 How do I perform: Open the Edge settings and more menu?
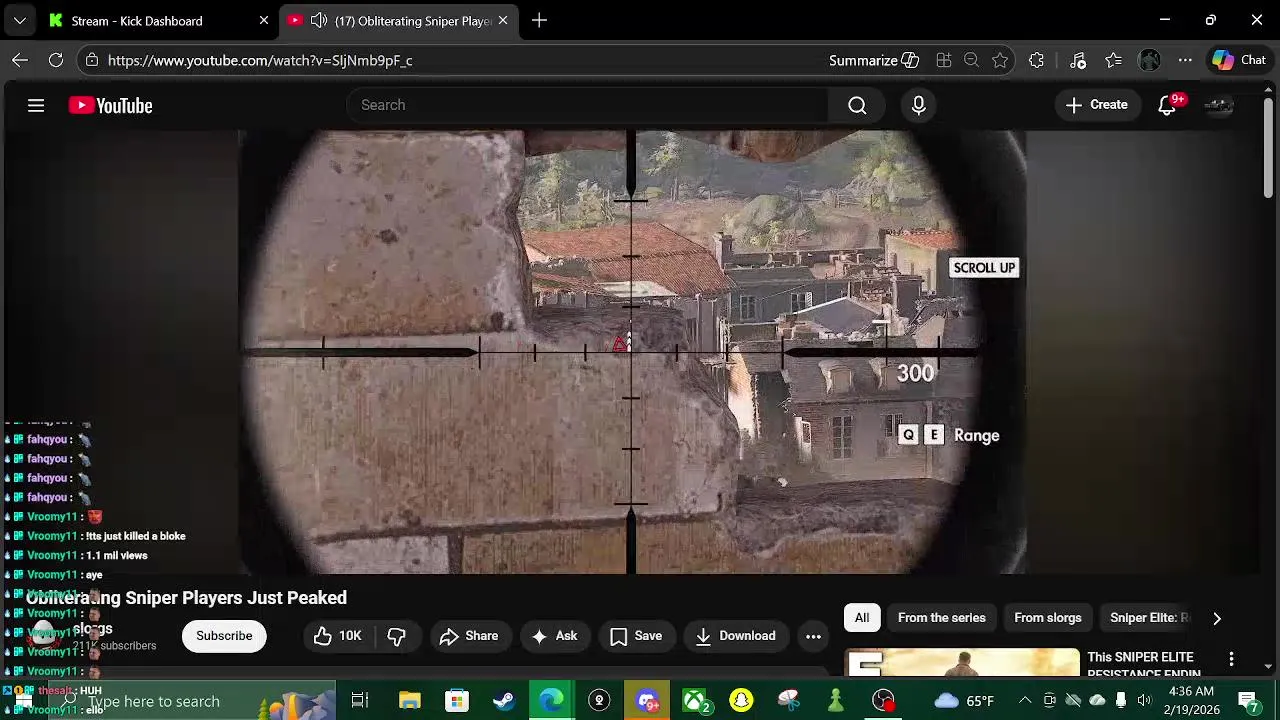[x=1185, y=60]
